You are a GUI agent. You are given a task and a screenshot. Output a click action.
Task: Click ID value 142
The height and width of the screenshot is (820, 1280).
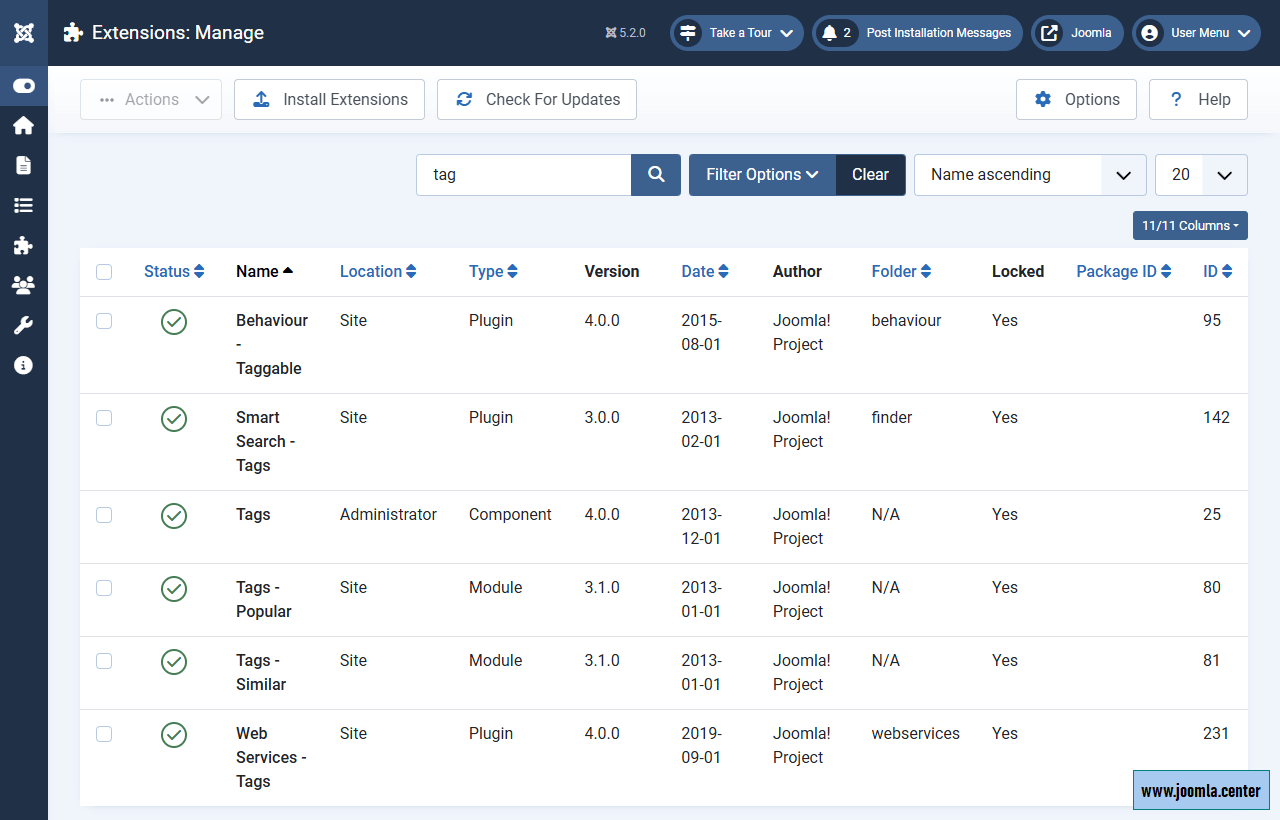coord(1216,418)
